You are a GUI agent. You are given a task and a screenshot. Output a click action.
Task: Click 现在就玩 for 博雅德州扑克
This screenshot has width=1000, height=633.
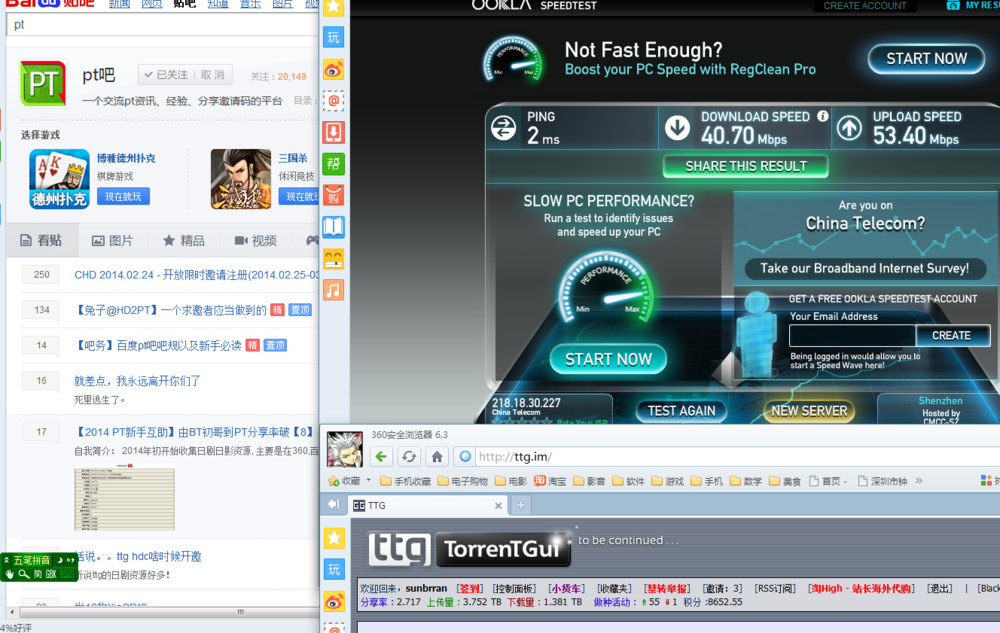(x=123, y=196)
